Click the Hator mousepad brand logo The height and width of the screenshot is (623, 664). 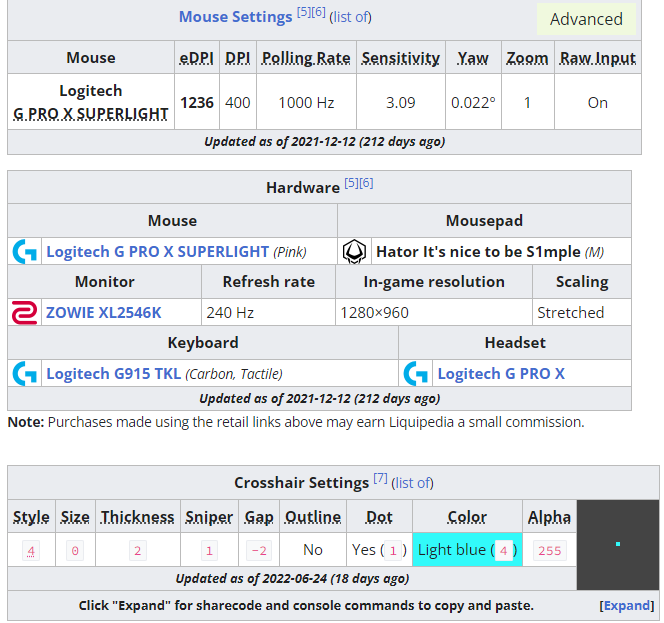354,251
